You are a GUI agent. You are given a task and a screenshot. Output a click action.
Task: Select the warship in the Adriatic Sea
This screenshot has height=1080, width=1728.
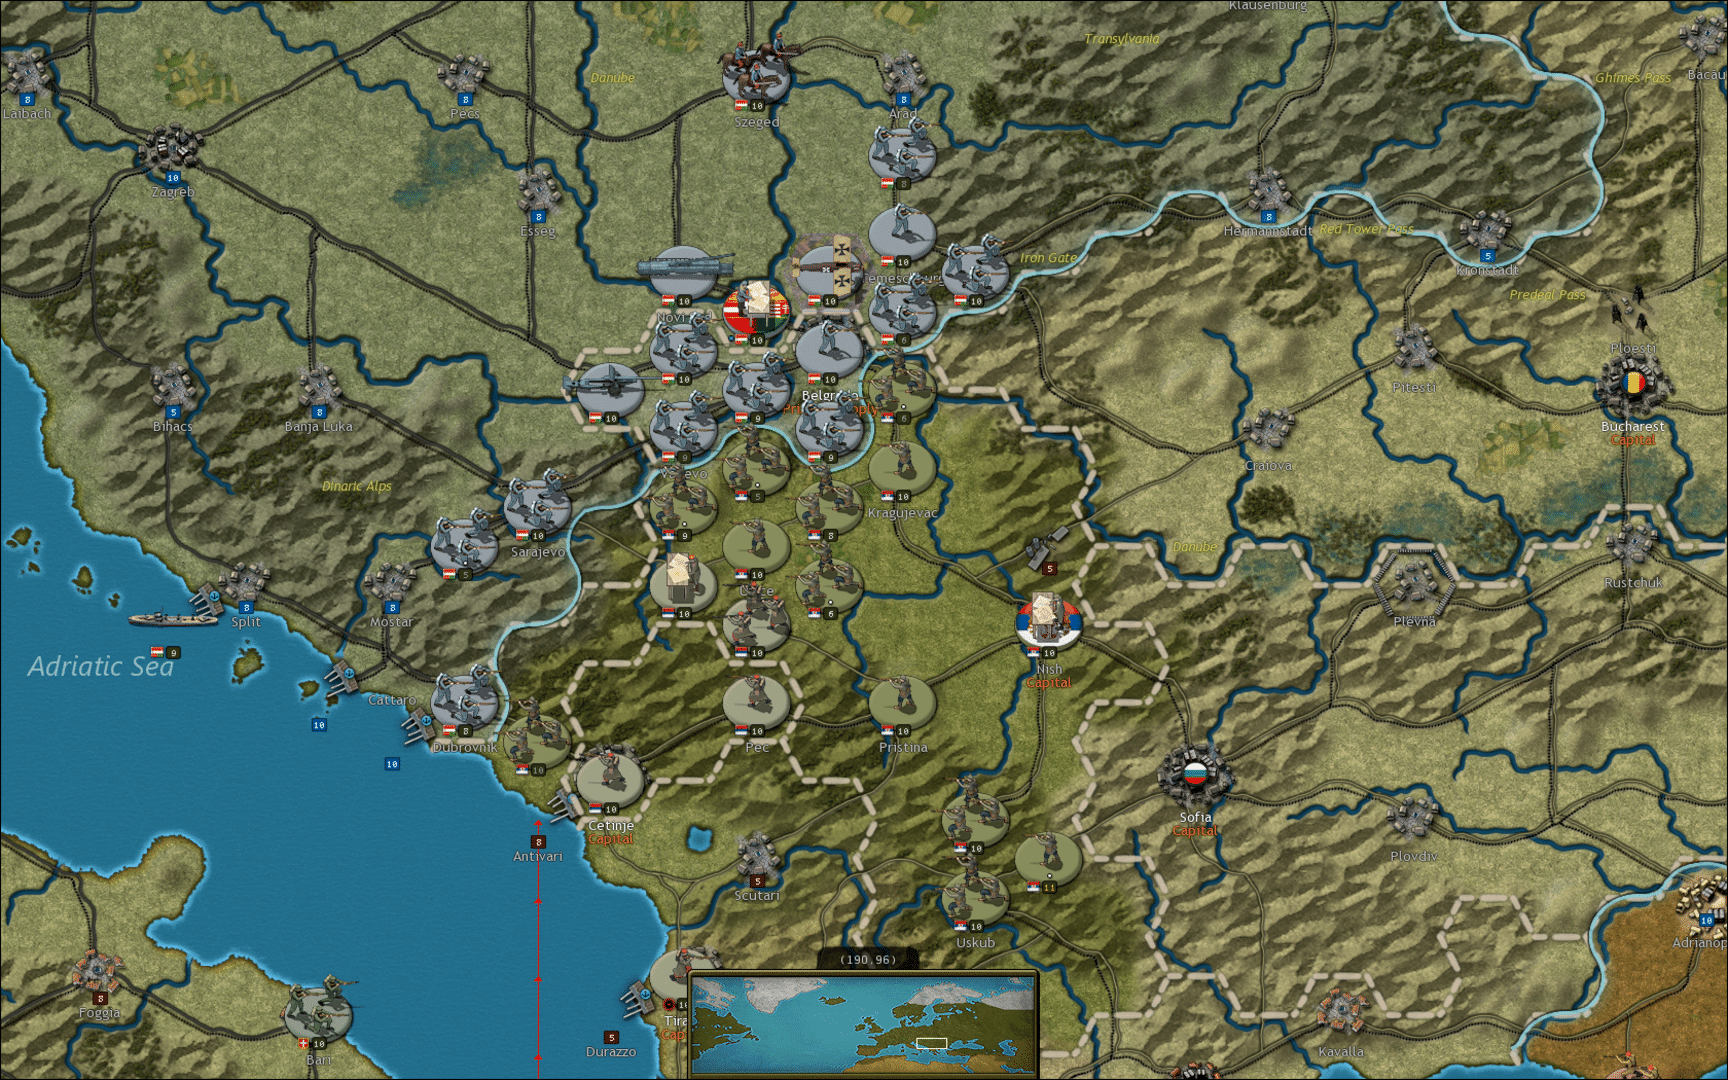click(x=172, y=619)
